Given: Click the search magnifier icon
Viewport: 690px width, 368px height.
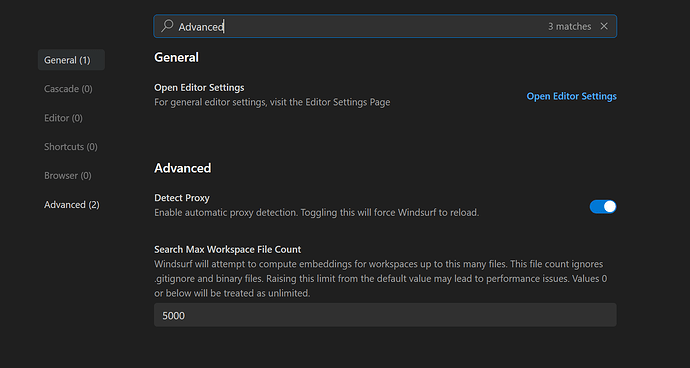Looking at the screenshot, I should (167, 26).
